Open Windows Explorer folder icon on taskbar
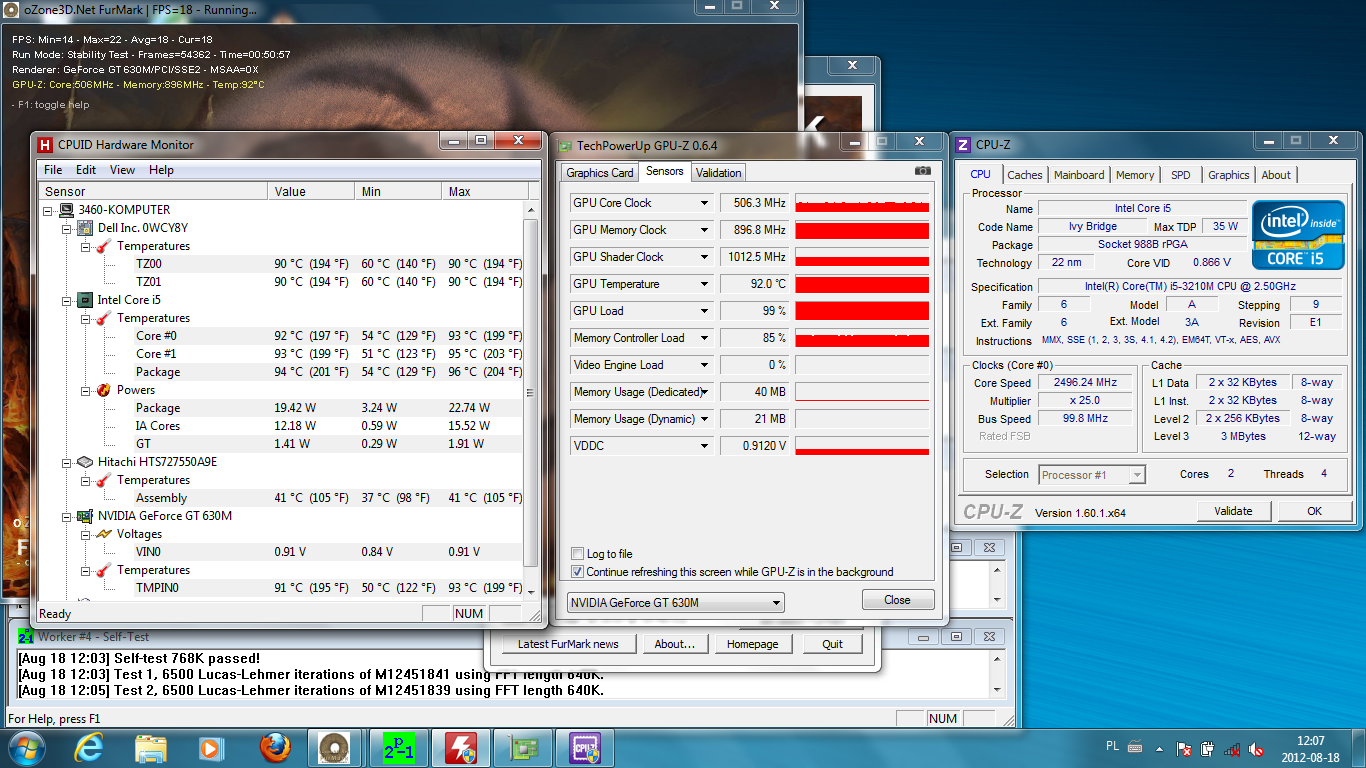Screen dimensions: 1366x768 pos(151,748)
